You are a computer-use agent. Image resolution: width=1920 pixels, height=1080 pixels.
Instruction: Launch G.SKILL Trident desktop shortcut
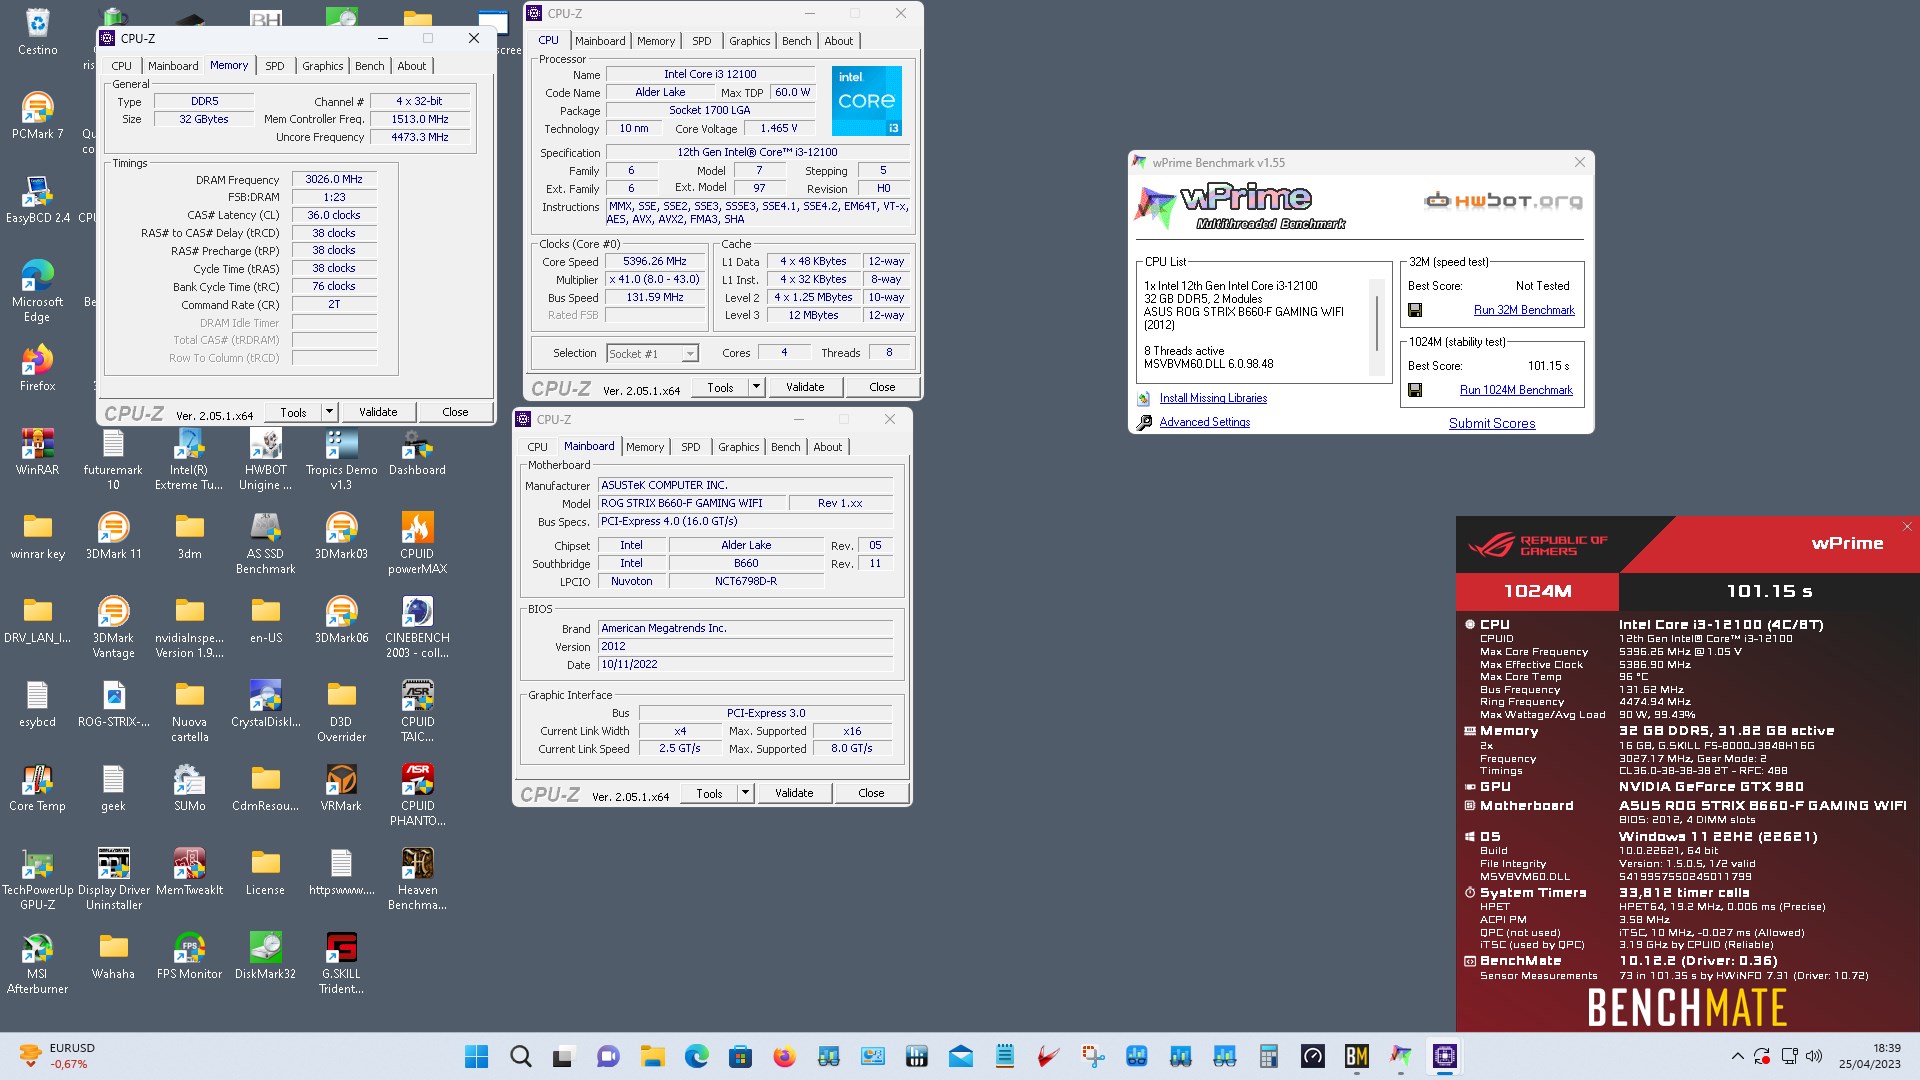[341, 963]
